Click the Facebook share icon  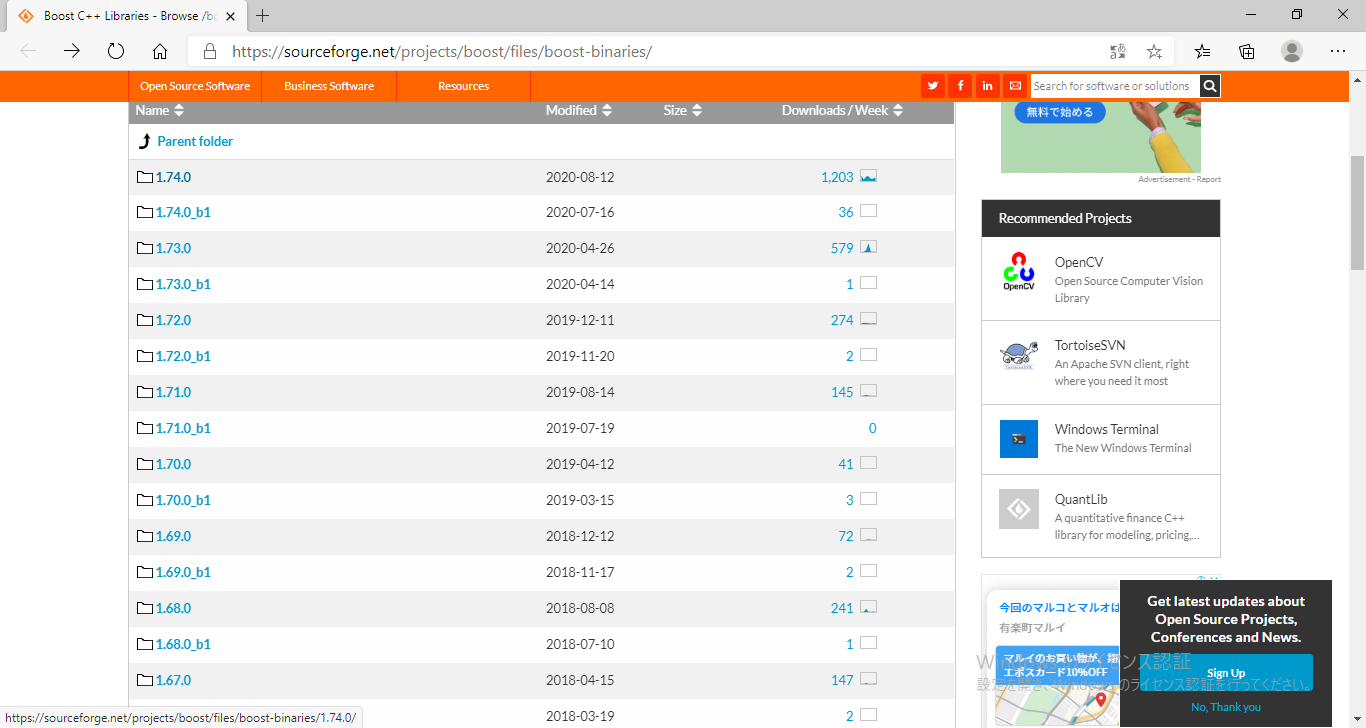[x=960, y=86]
